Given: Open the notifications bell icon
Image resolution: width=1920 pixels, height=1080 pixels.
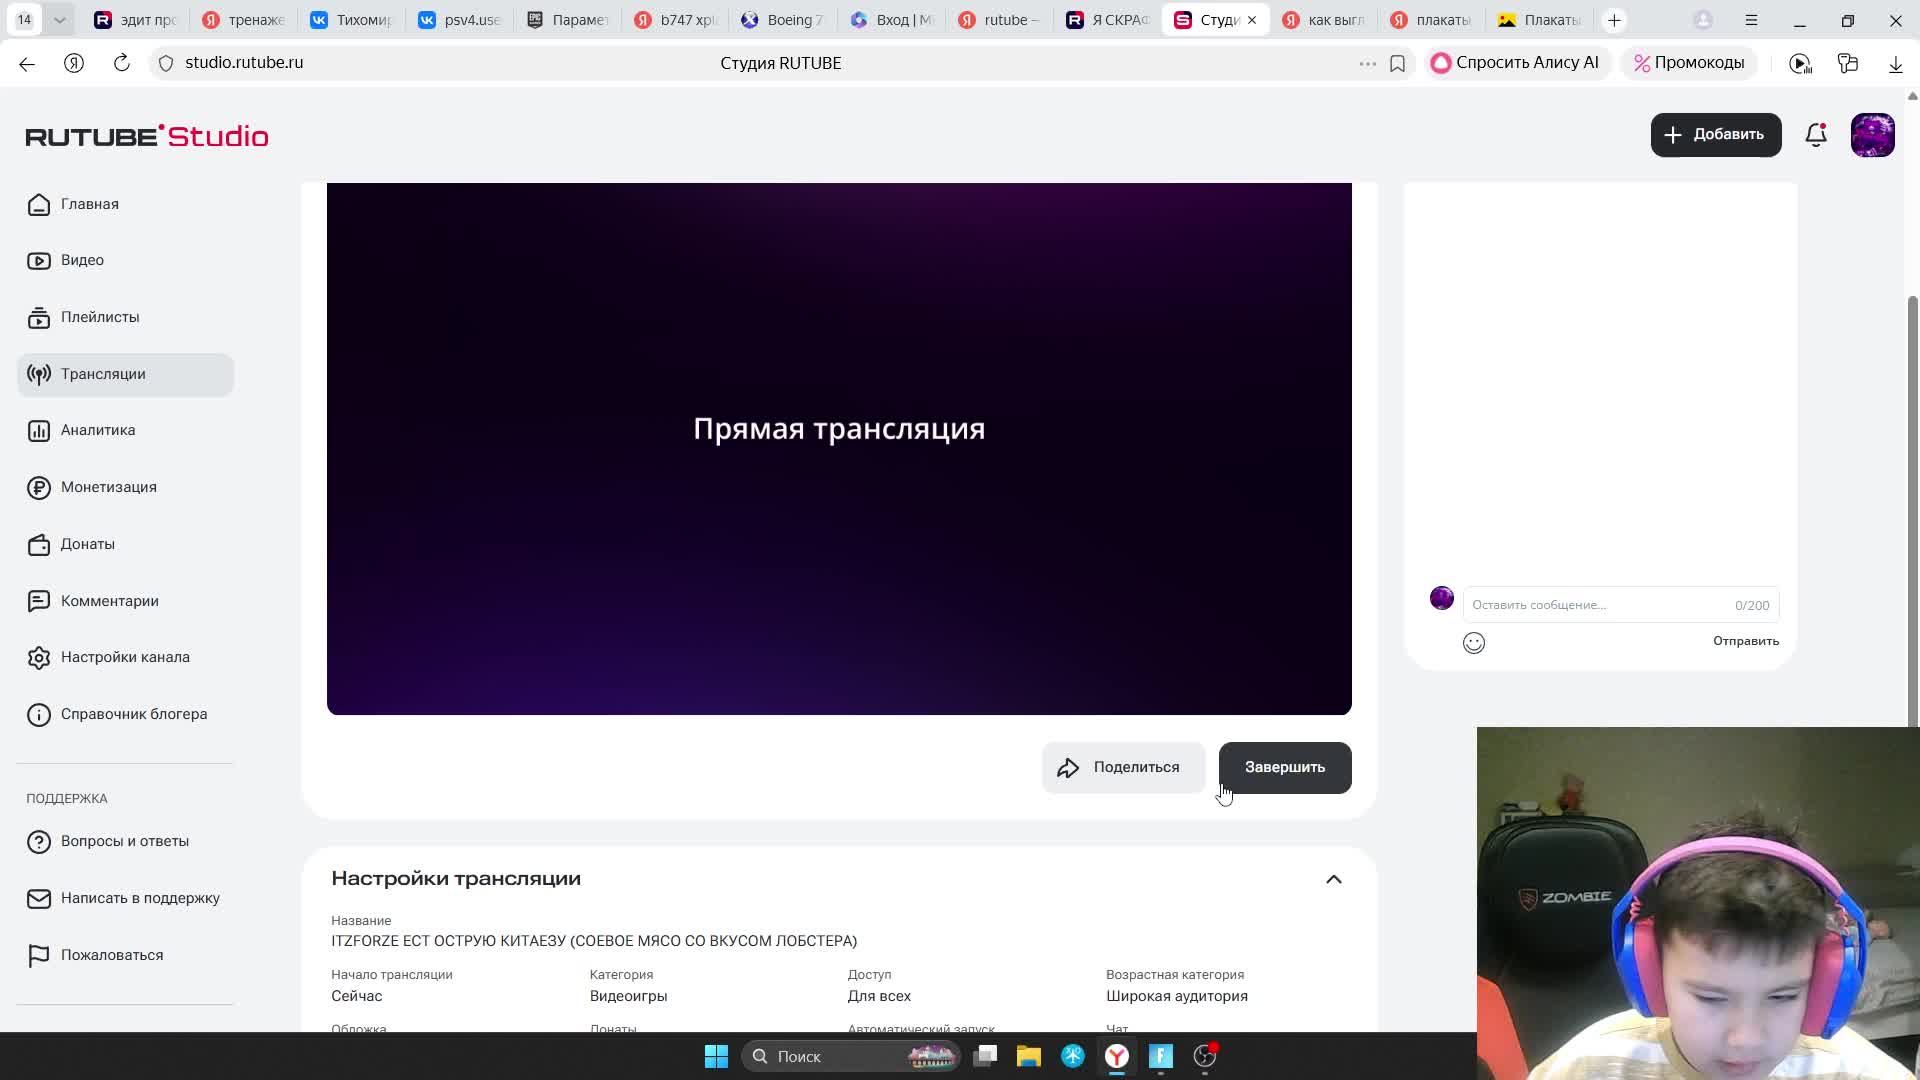Looking at the screenshot, I should click(x=1815, y=135).
